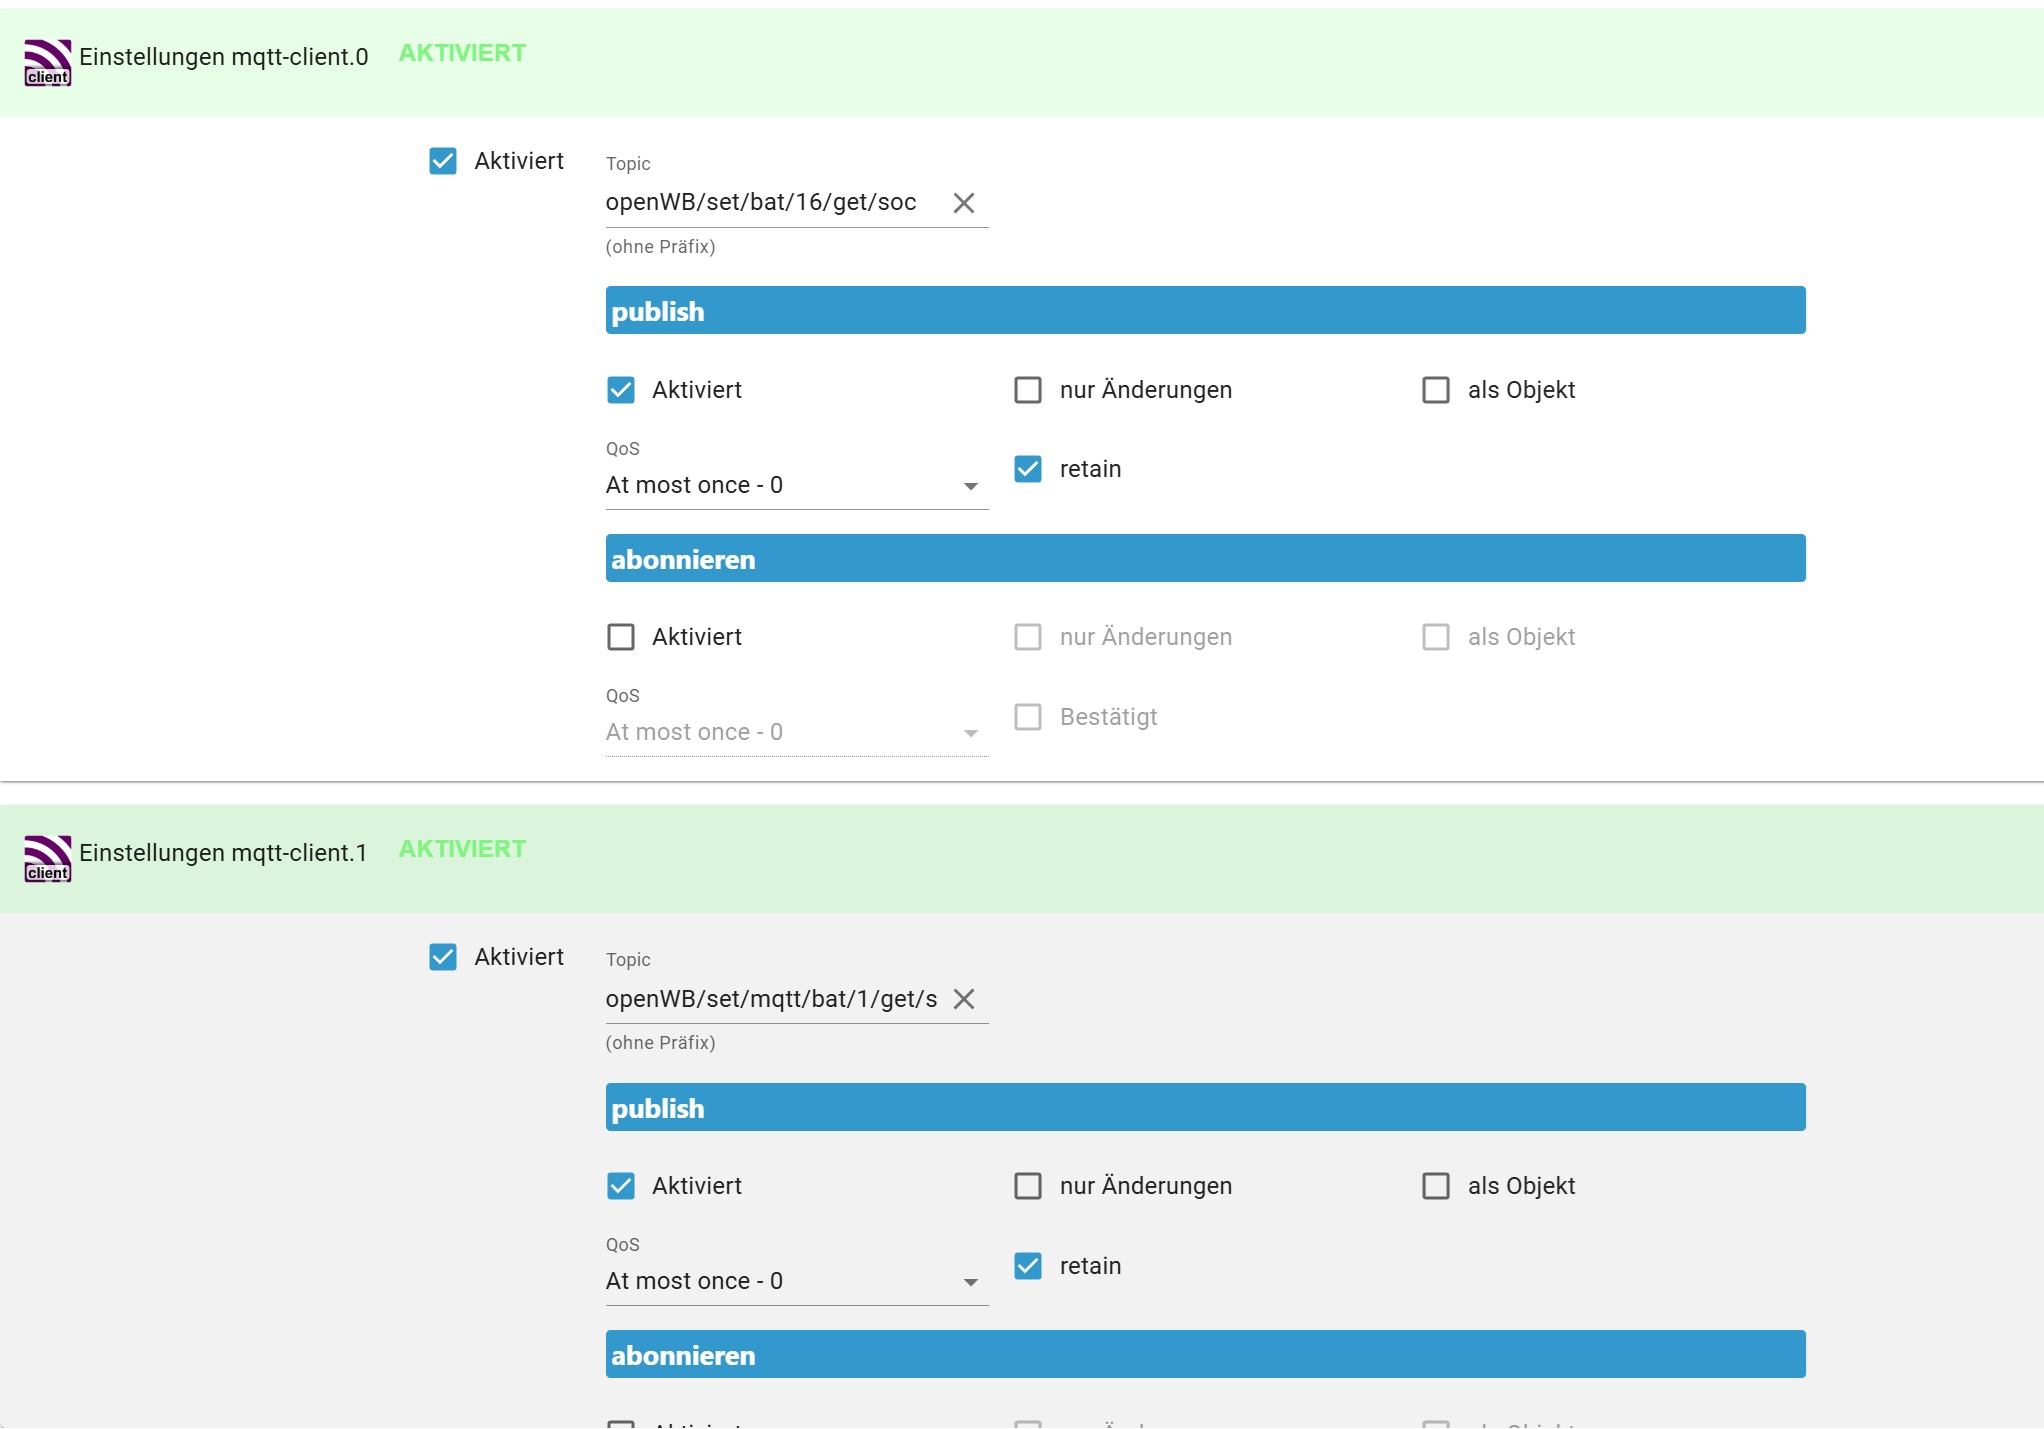This screenshot has width=2044, height=1429.
Task: Check als Objekt under mqtt-client.1 publish
Action: click(1436, 1186)
